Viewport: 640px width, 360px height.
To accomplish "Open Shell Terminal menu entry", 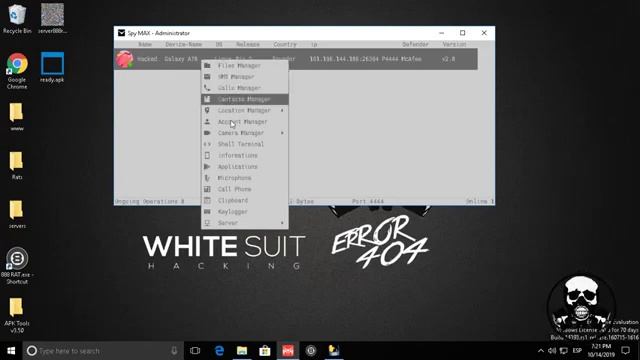I will point(244,144).
